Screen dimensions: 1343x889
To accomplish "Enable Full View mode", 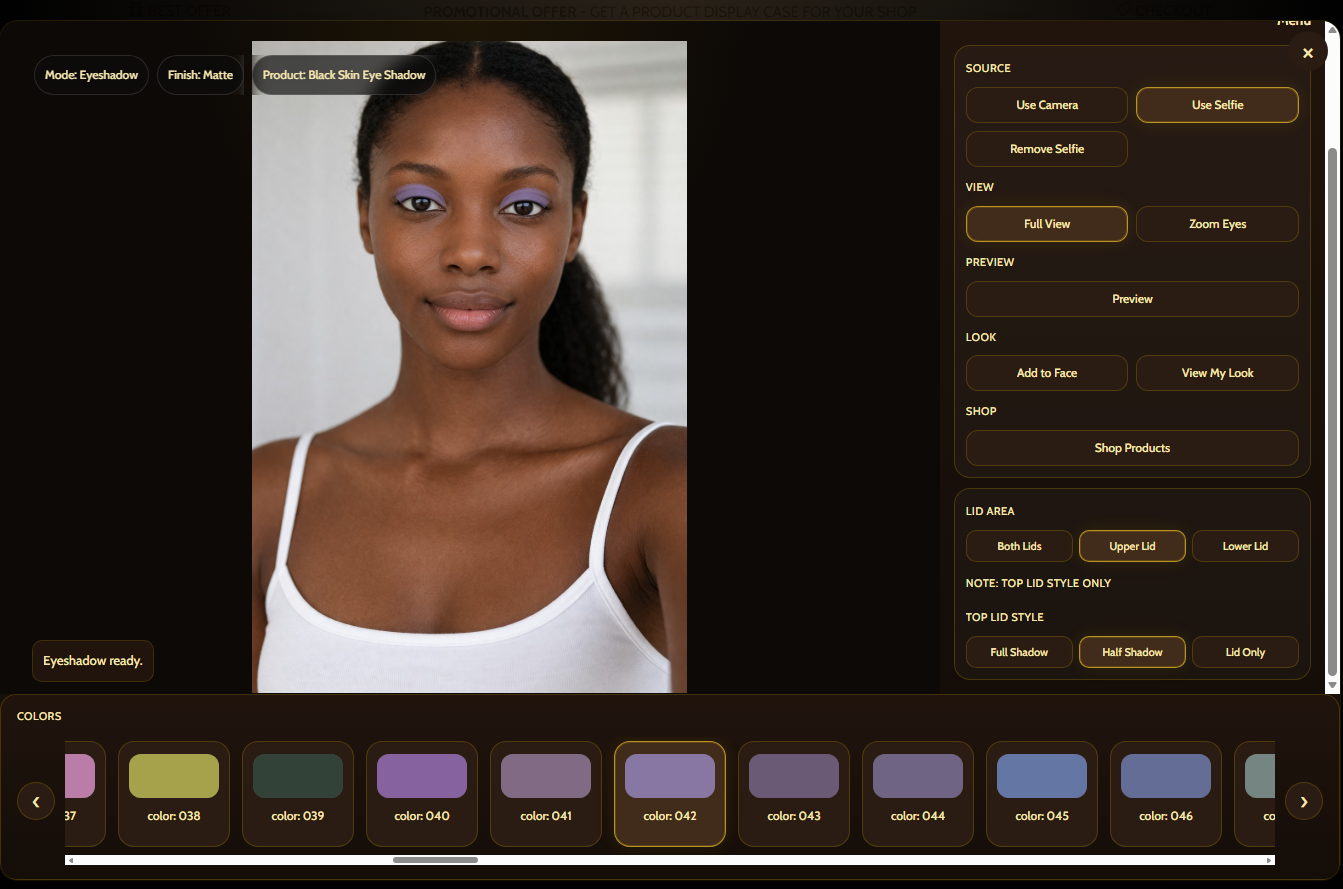I will click(x=1046, y=224).
